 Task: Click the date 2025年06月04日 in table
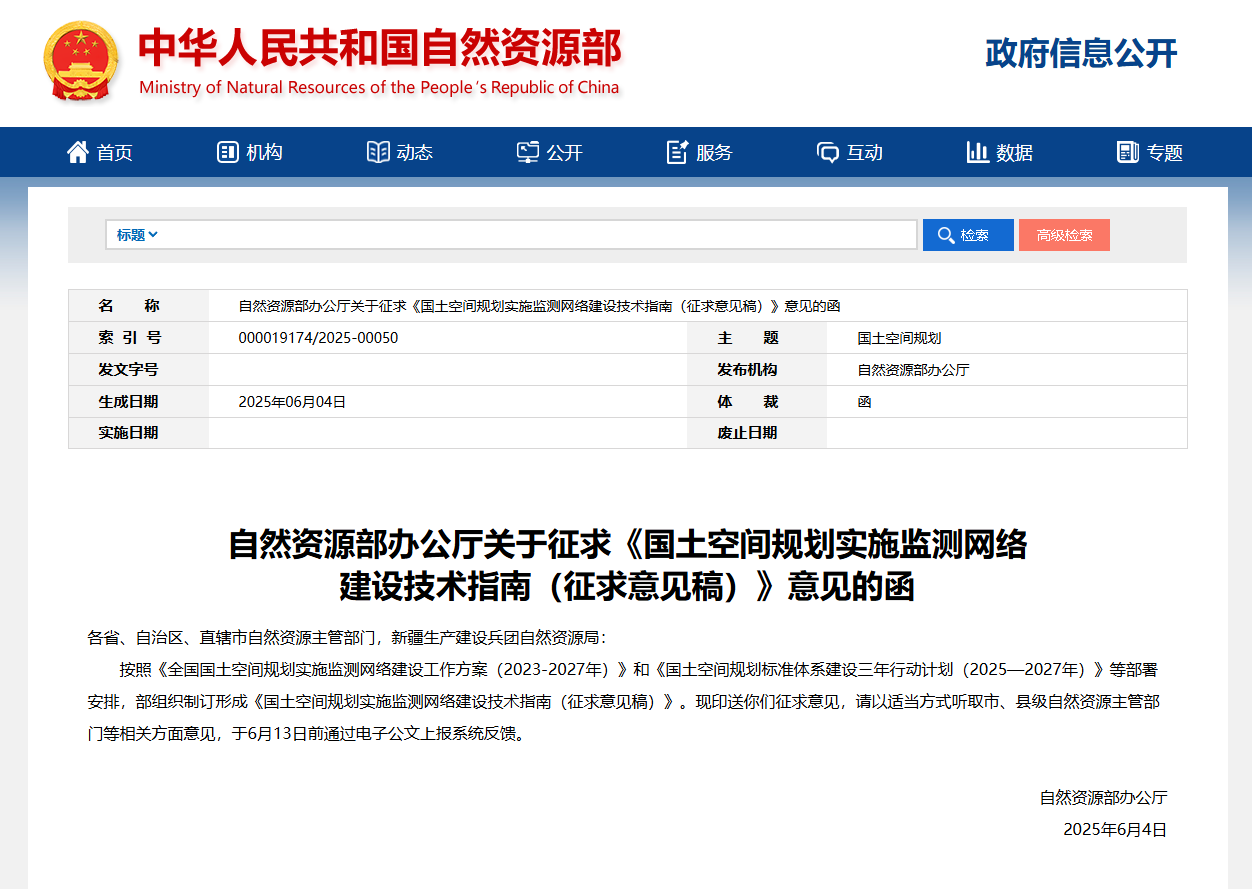tap(292, 402)
